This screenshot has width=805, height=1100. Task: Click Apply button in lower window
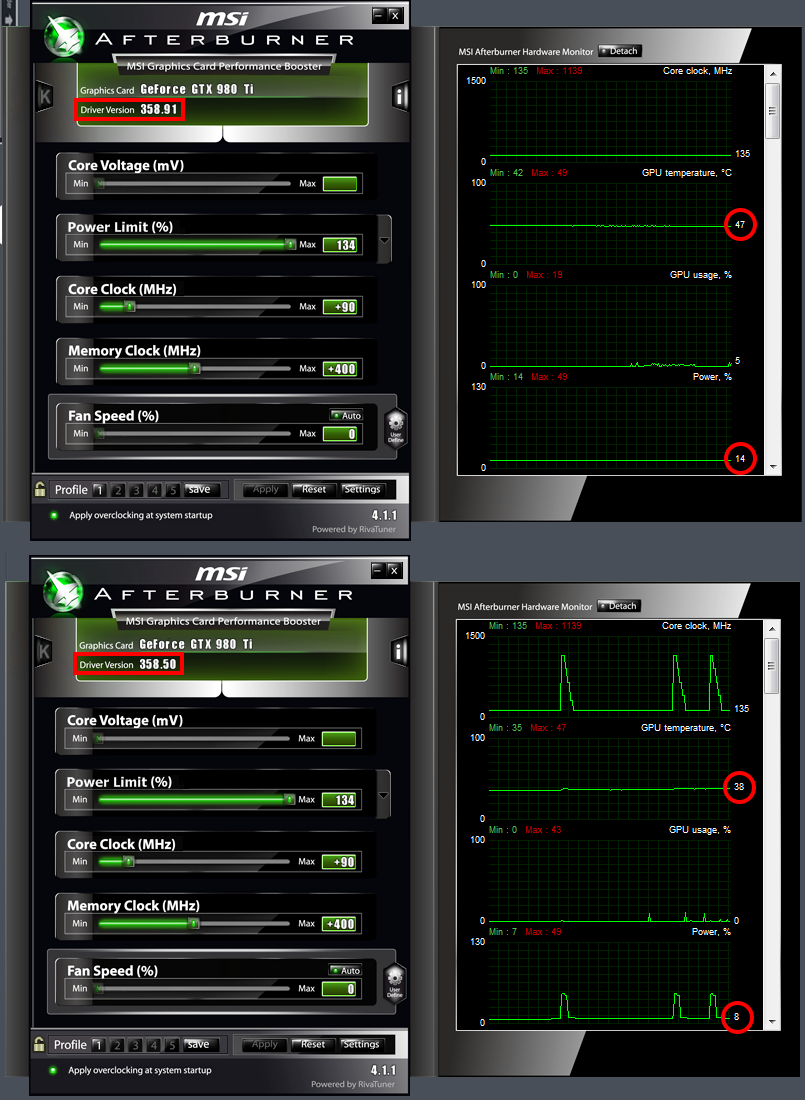point(265,1044)
